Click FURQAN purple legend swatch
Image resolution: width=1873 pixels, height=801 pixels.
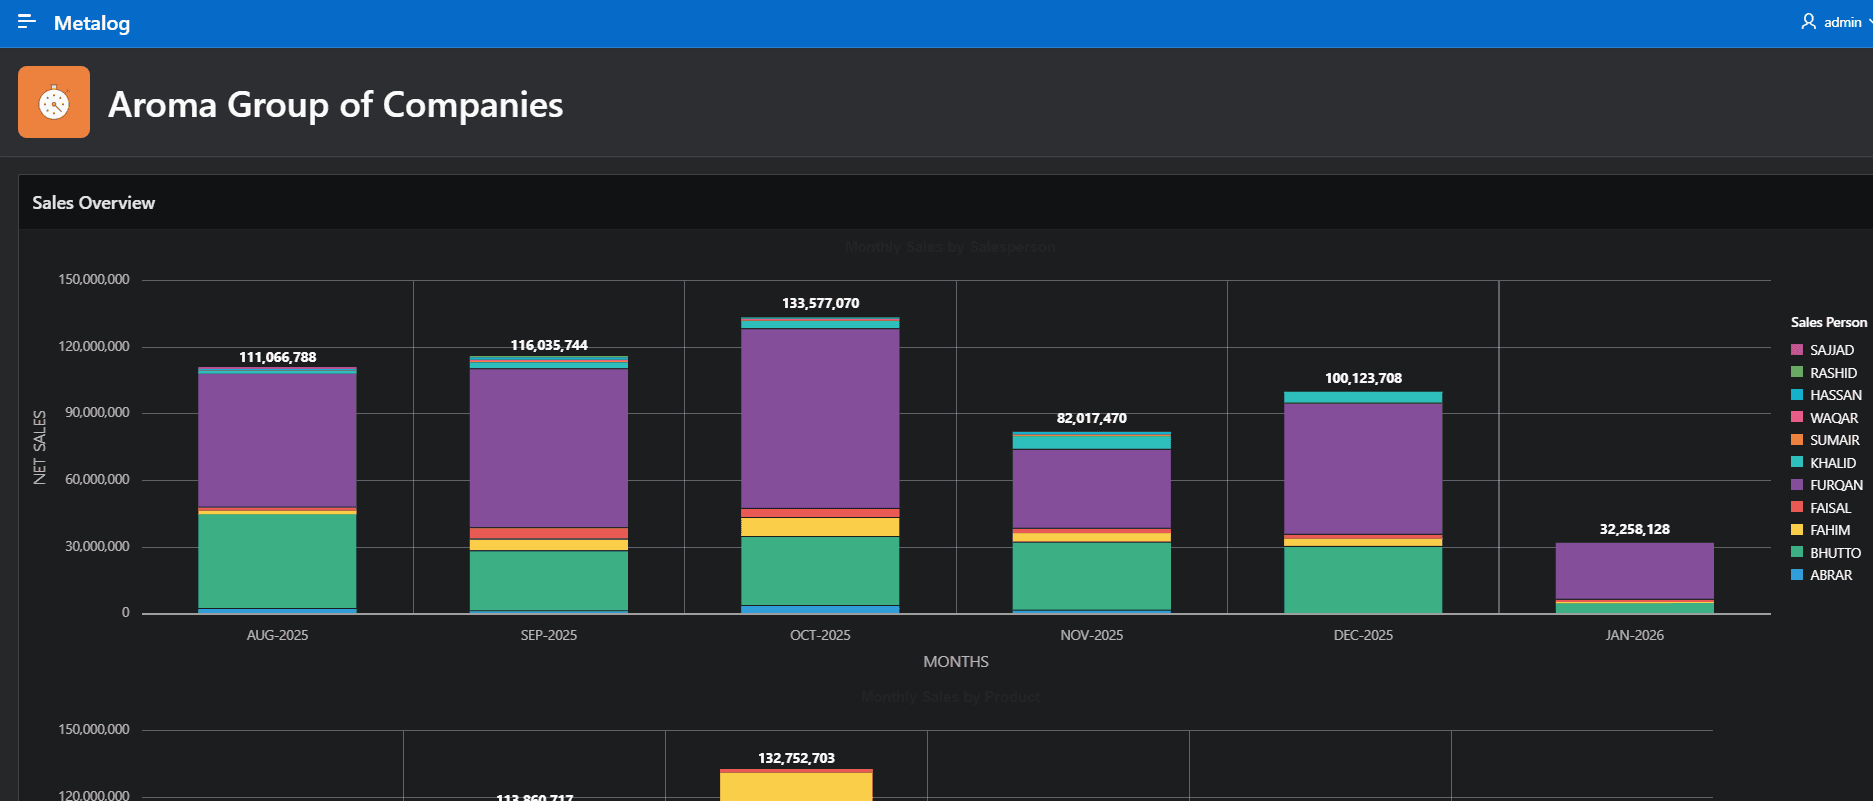coord(1797,485)
